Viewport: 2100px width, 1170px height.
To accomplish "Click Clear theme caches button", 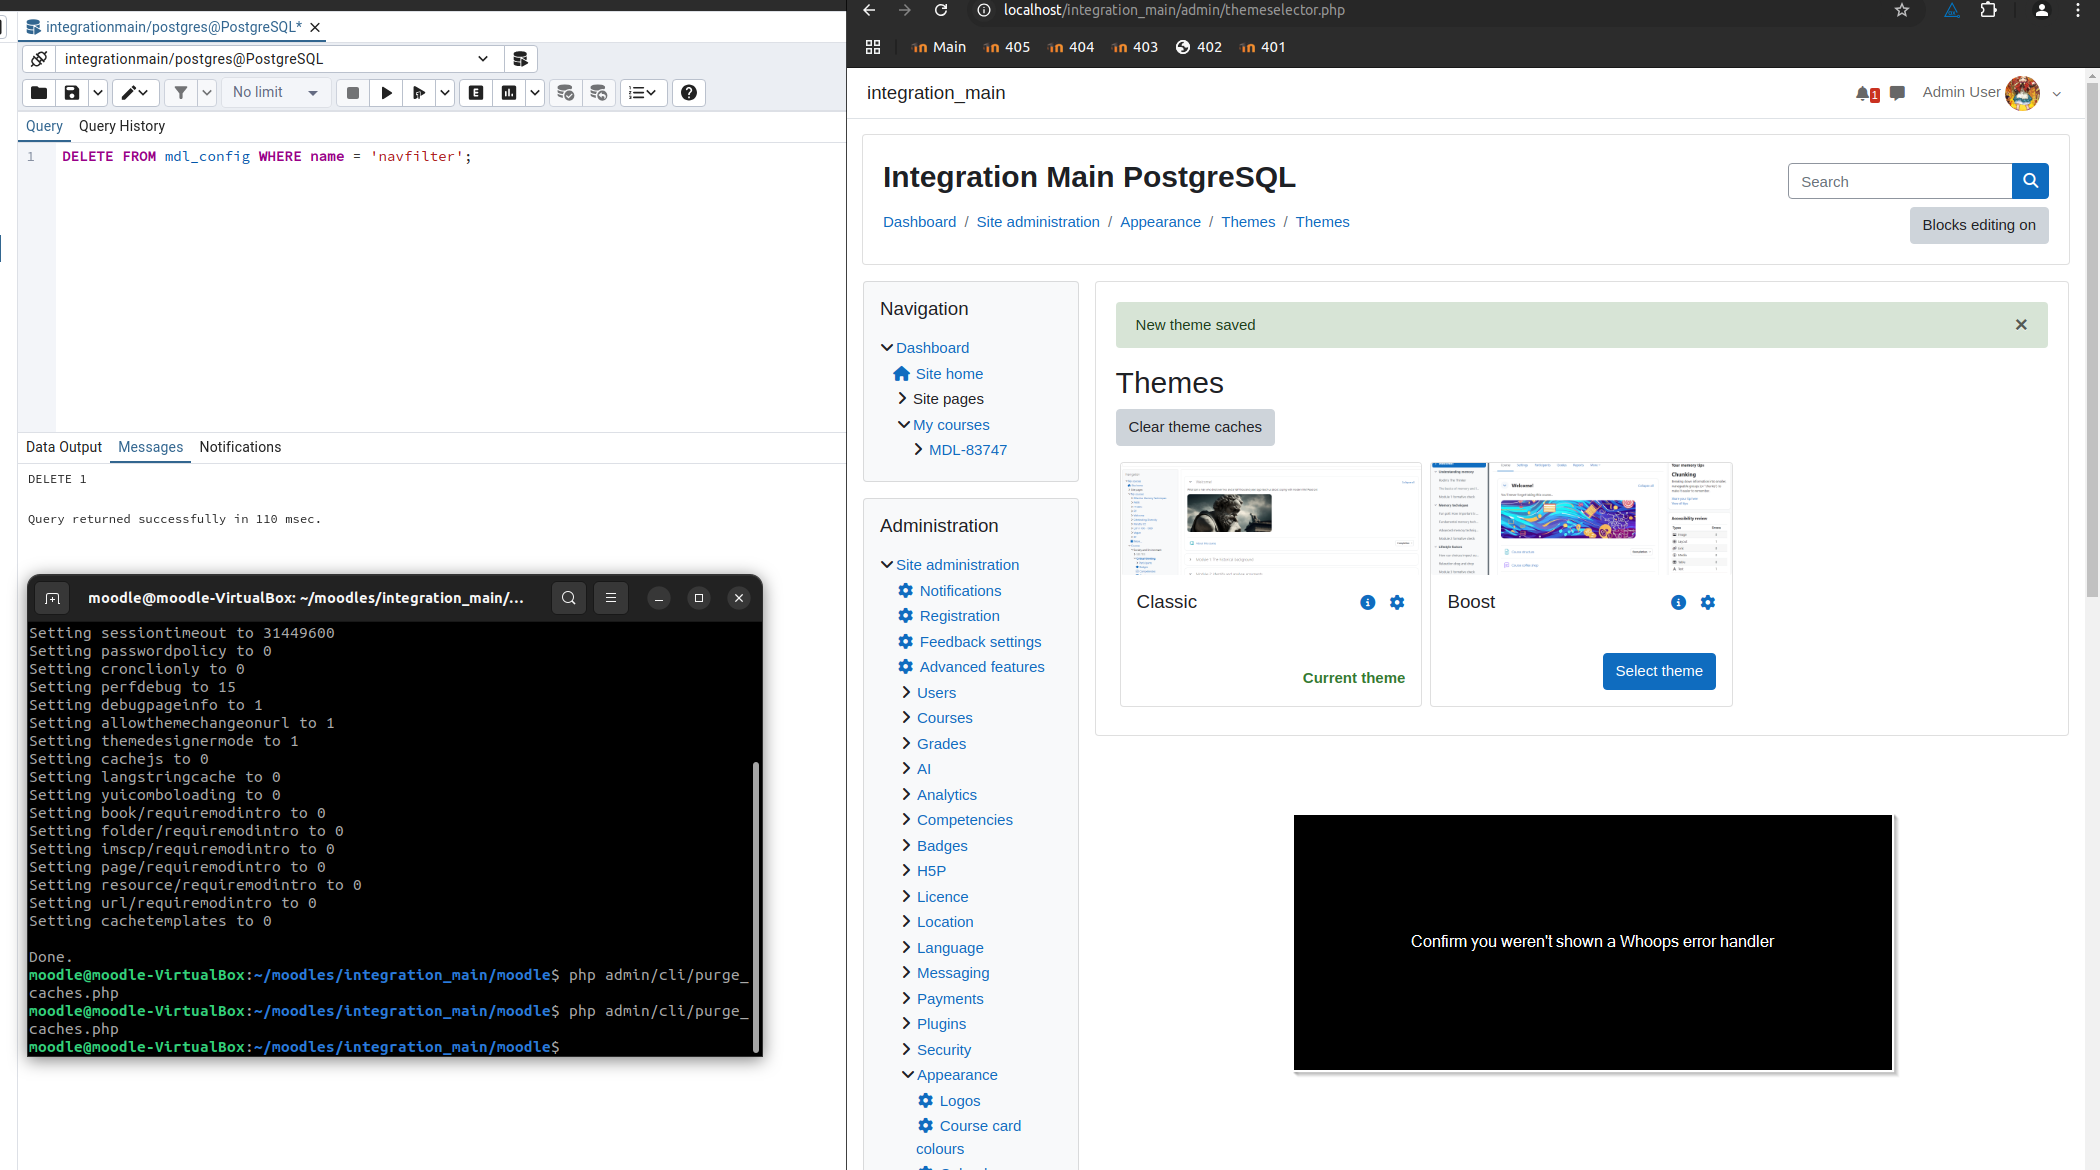I will (1195, 427).
